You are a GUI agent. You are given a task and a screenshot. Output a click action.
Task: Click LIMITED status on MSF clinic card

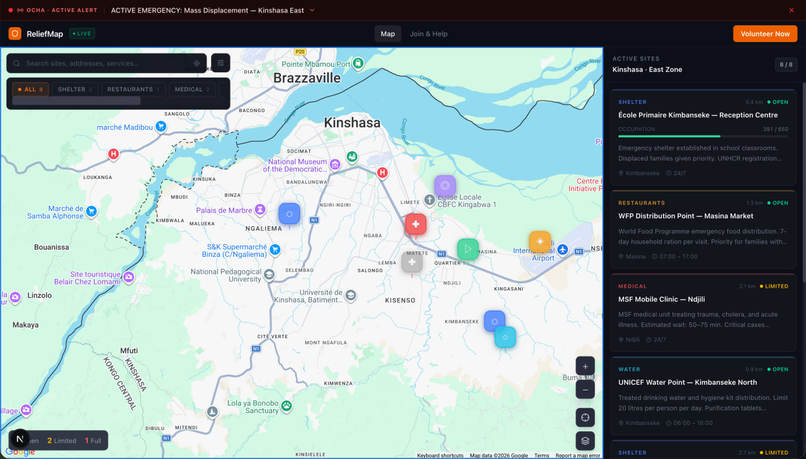click(774, 286)
